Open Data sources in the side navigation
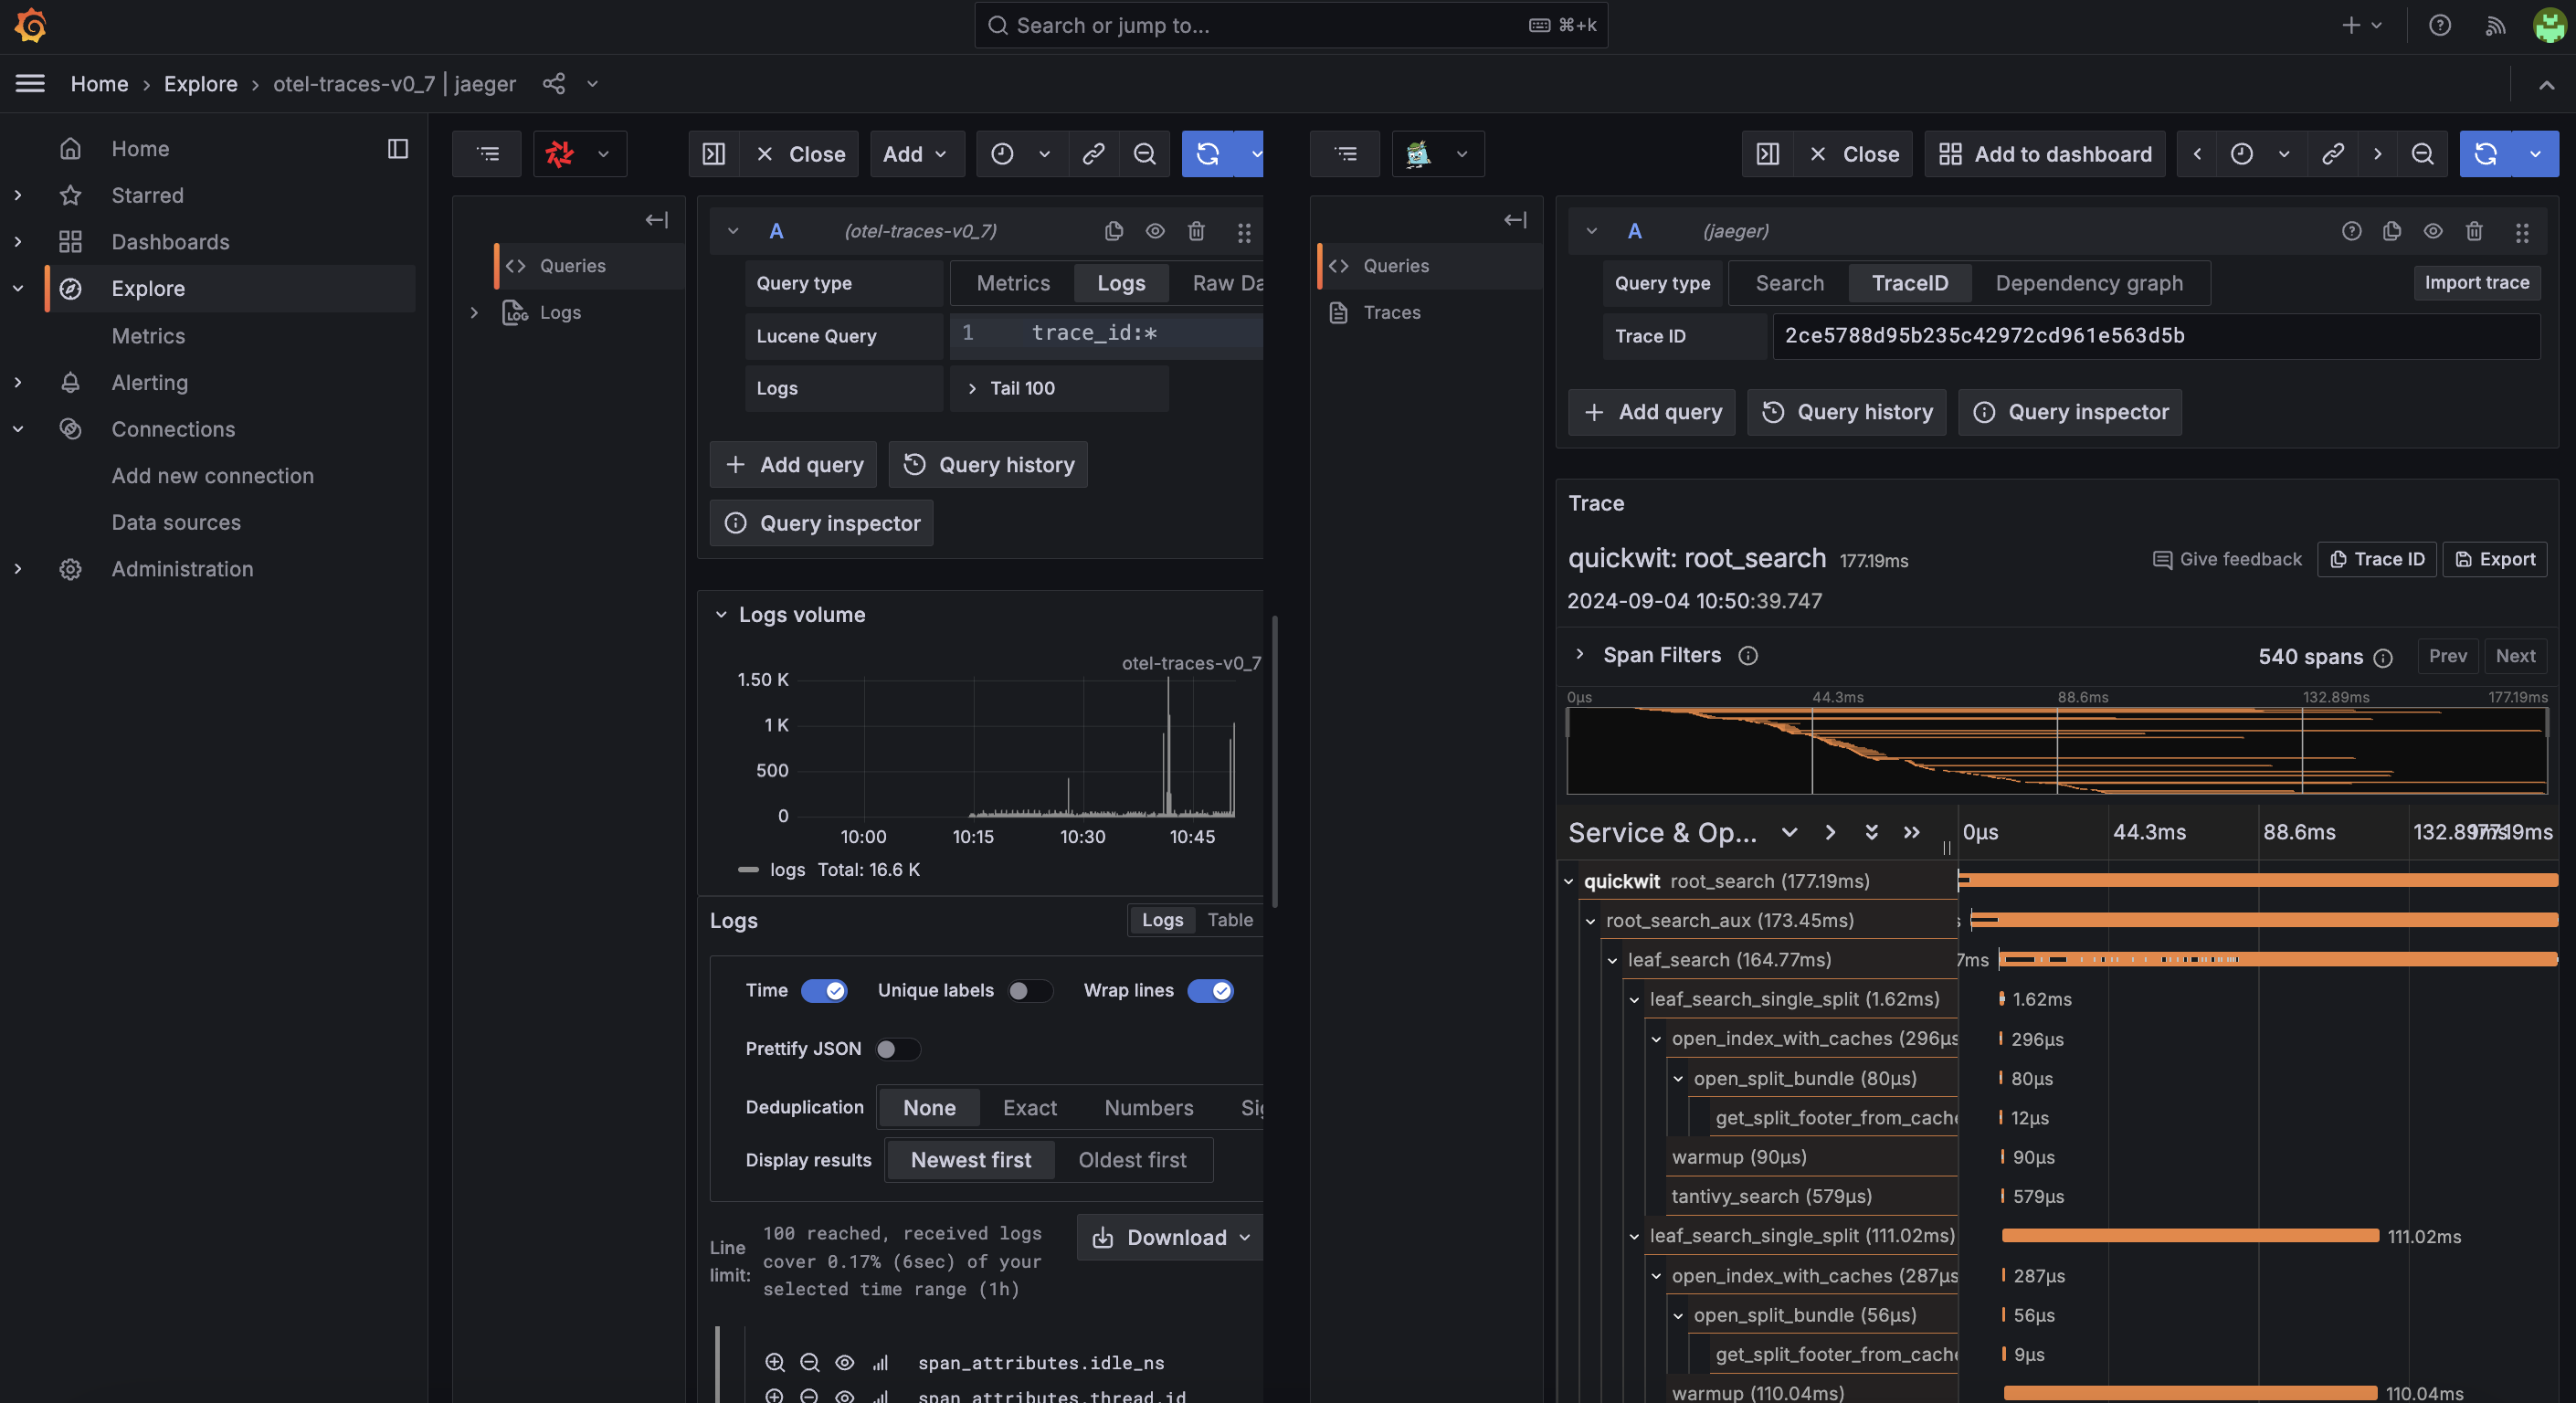This screenshot has height=1403, width=2576. pyautogui.click(x=176, y=523)
